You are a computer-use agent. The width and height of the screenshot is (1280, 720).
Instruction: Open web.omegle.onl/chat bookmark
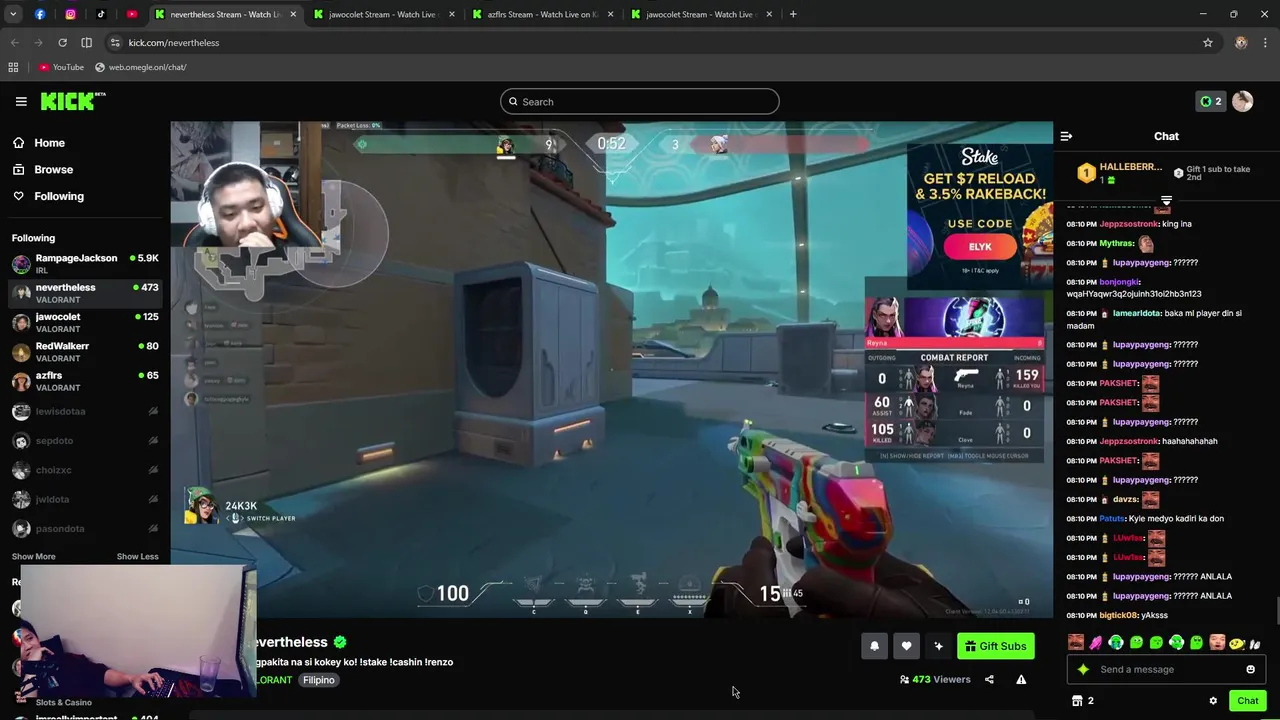[x=140, y=67]
